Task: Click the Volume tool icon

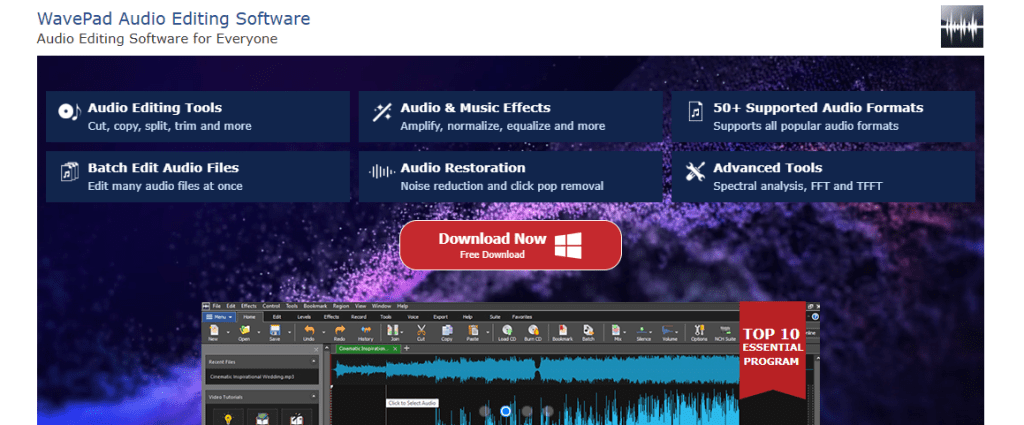Action: 667,330
